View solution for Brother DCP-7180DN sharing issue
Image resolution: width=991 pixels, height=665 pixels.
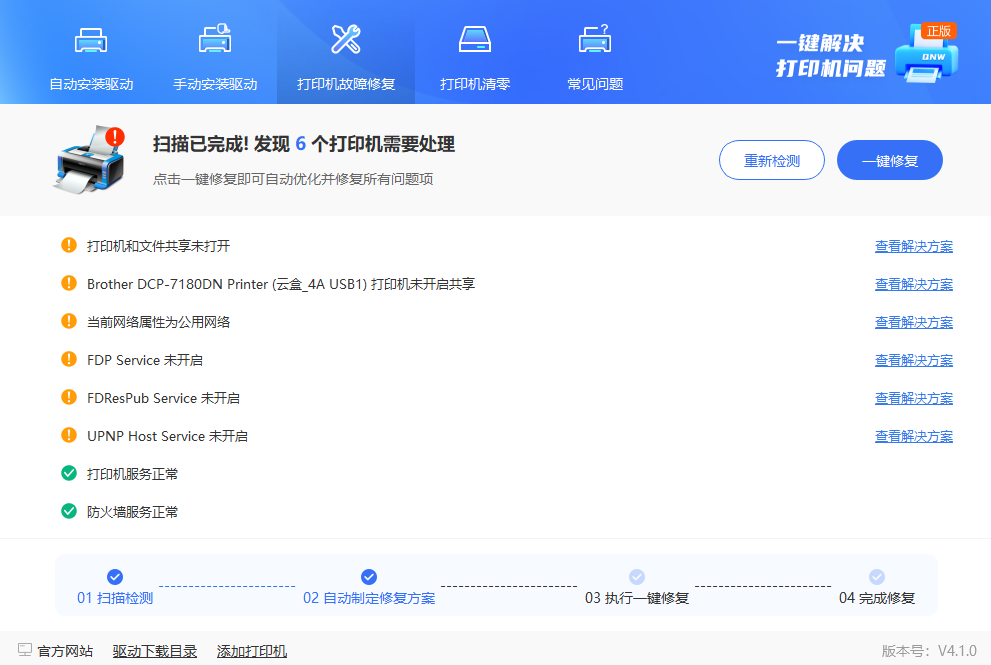tap(913, 284)
